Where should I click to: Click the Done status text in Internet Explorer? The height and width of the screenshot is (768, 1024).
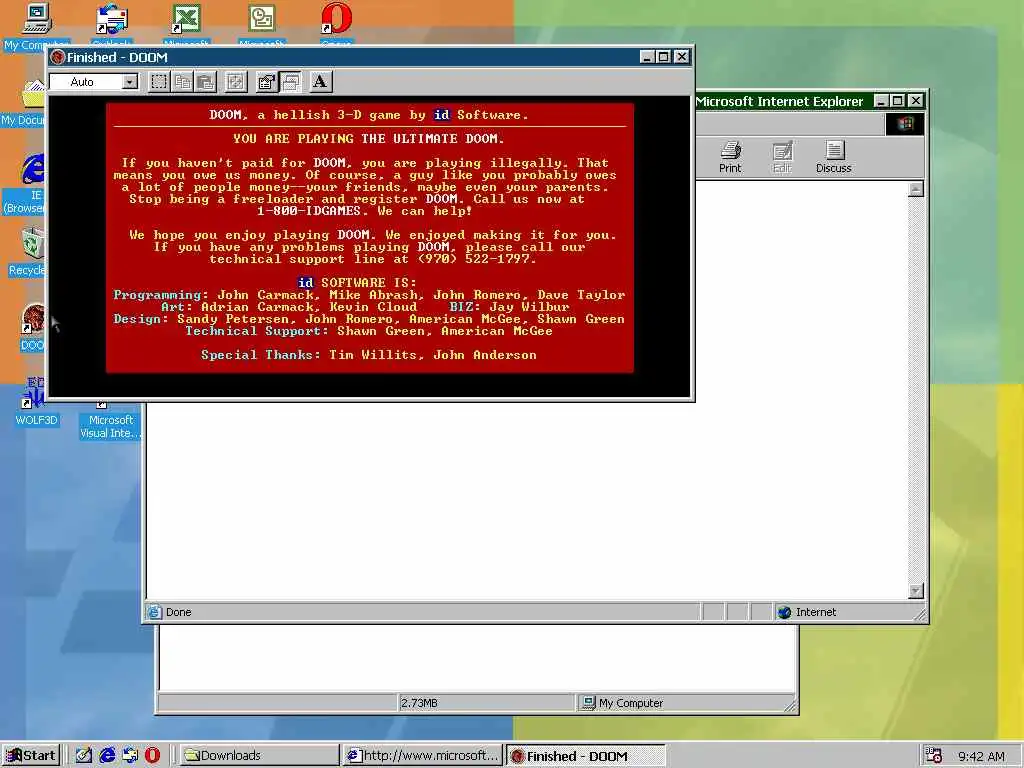178,612
